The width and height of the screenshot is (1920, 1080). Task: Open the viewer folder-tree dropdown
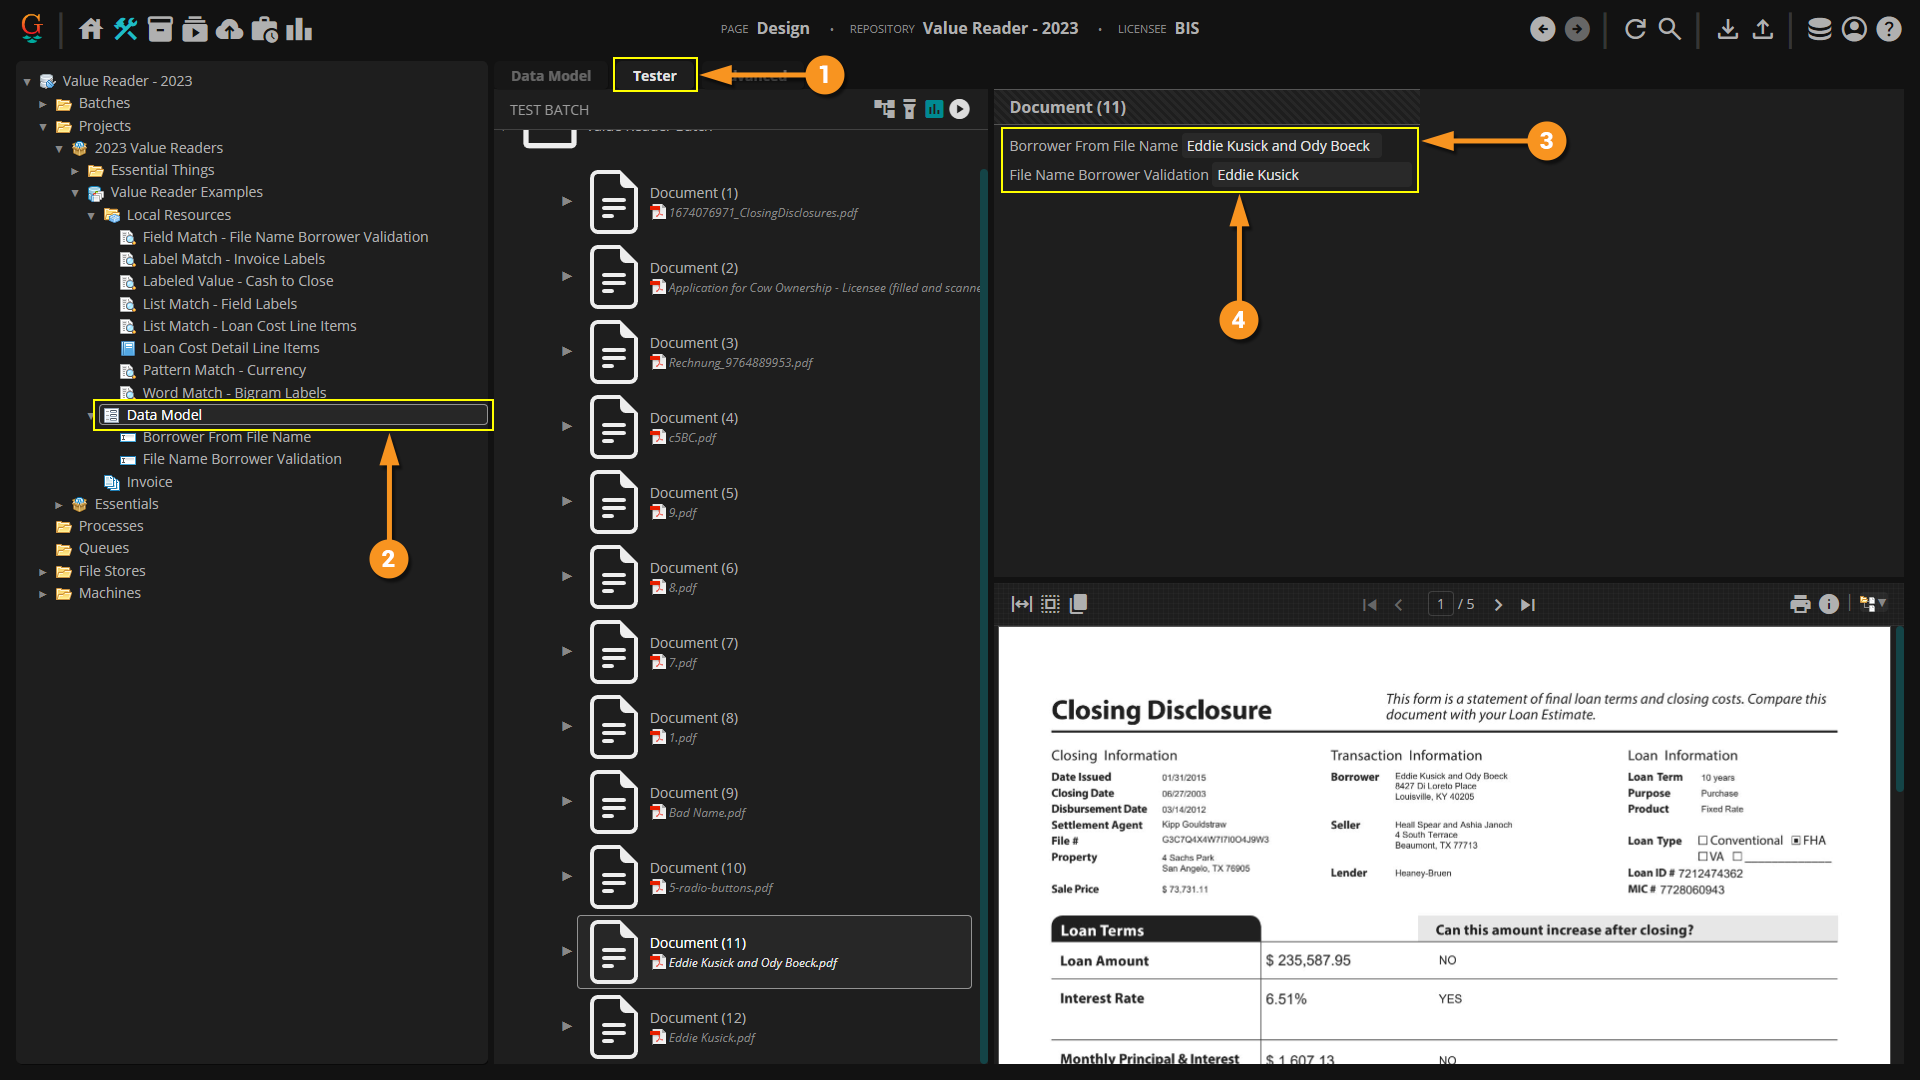1872,604
